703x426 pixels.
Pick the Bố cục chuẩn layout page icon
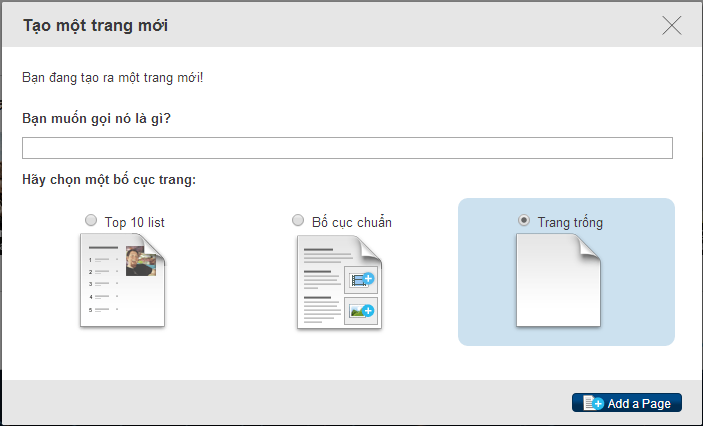pos(338,282)
